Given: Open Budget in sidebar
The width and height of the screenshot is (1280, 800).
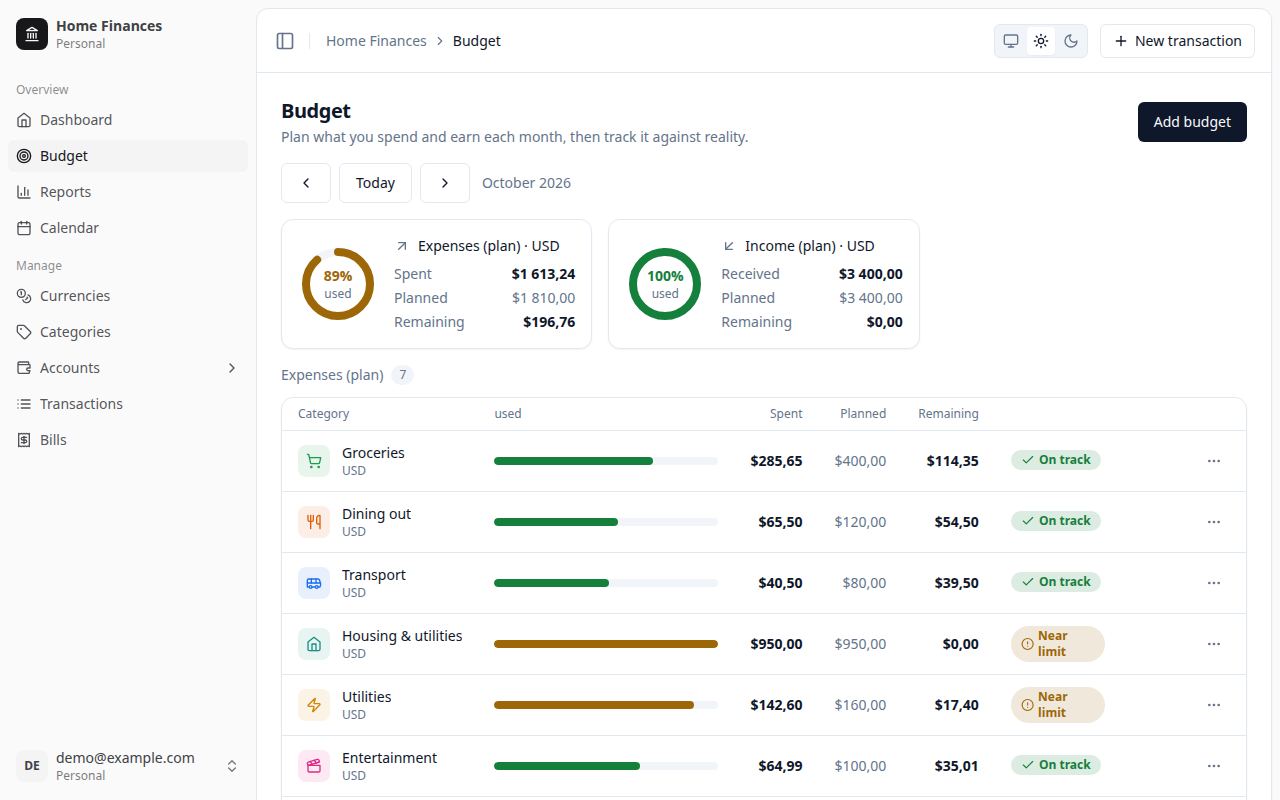Looking at the screenshot, I should pos(128,156).
